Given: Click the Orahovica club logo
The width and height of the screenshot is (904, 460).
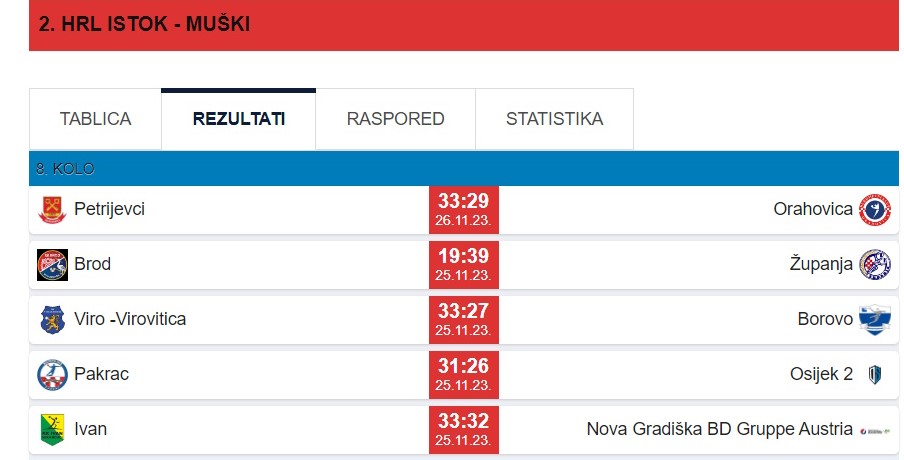Looking at the screenshot, I should point(875,209).
